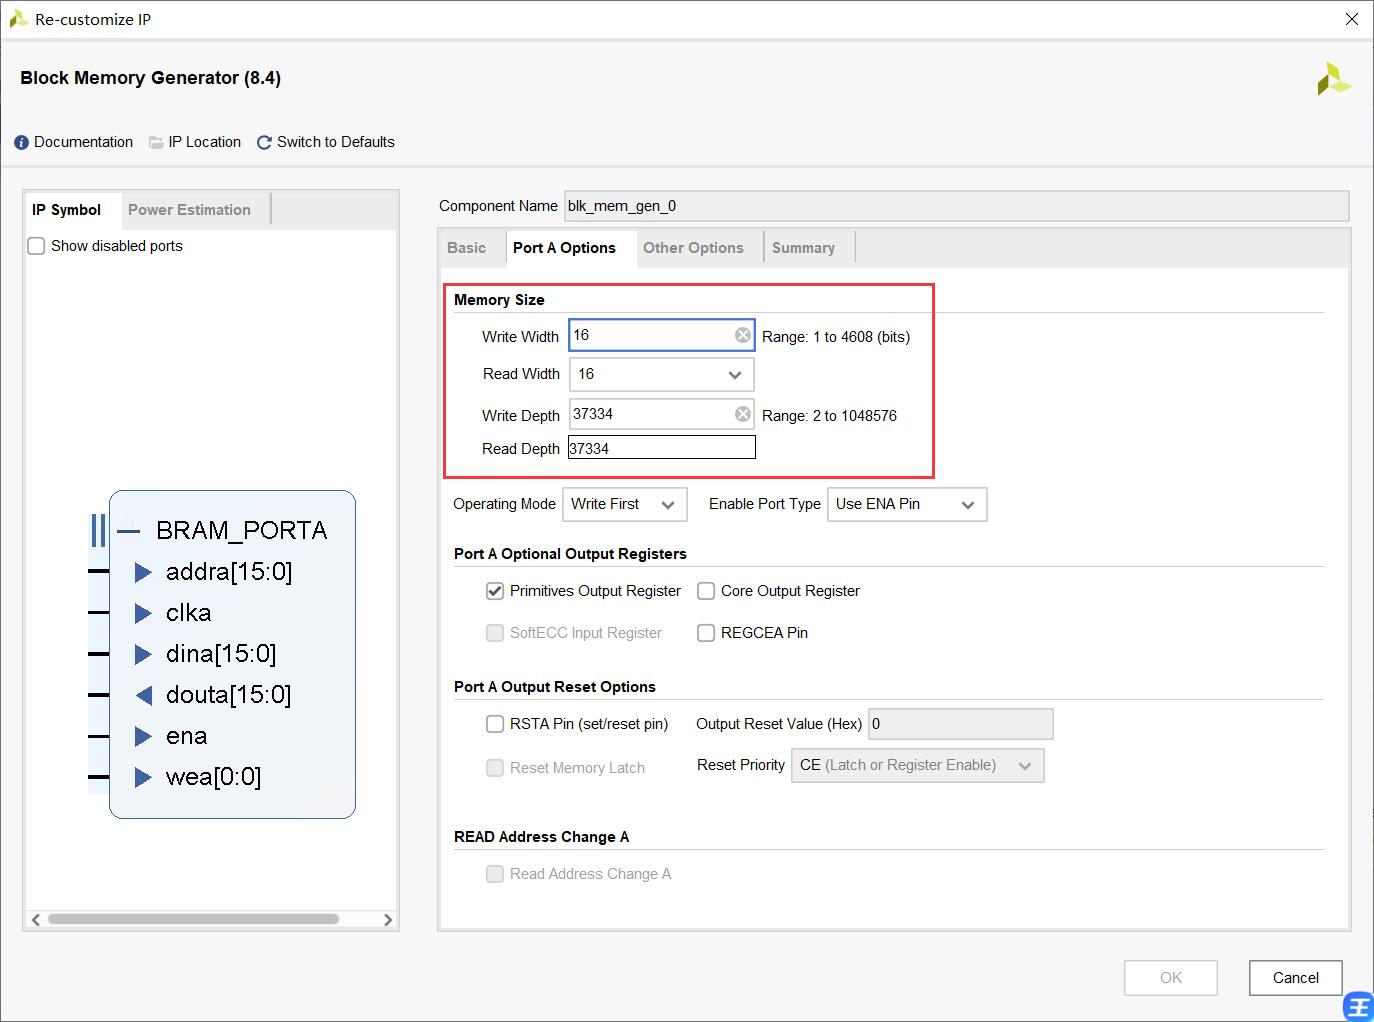Screen dimensions: 1374x1022
Task: Enable the REGCEA Pin checkbox
Action: pos(706,633)
